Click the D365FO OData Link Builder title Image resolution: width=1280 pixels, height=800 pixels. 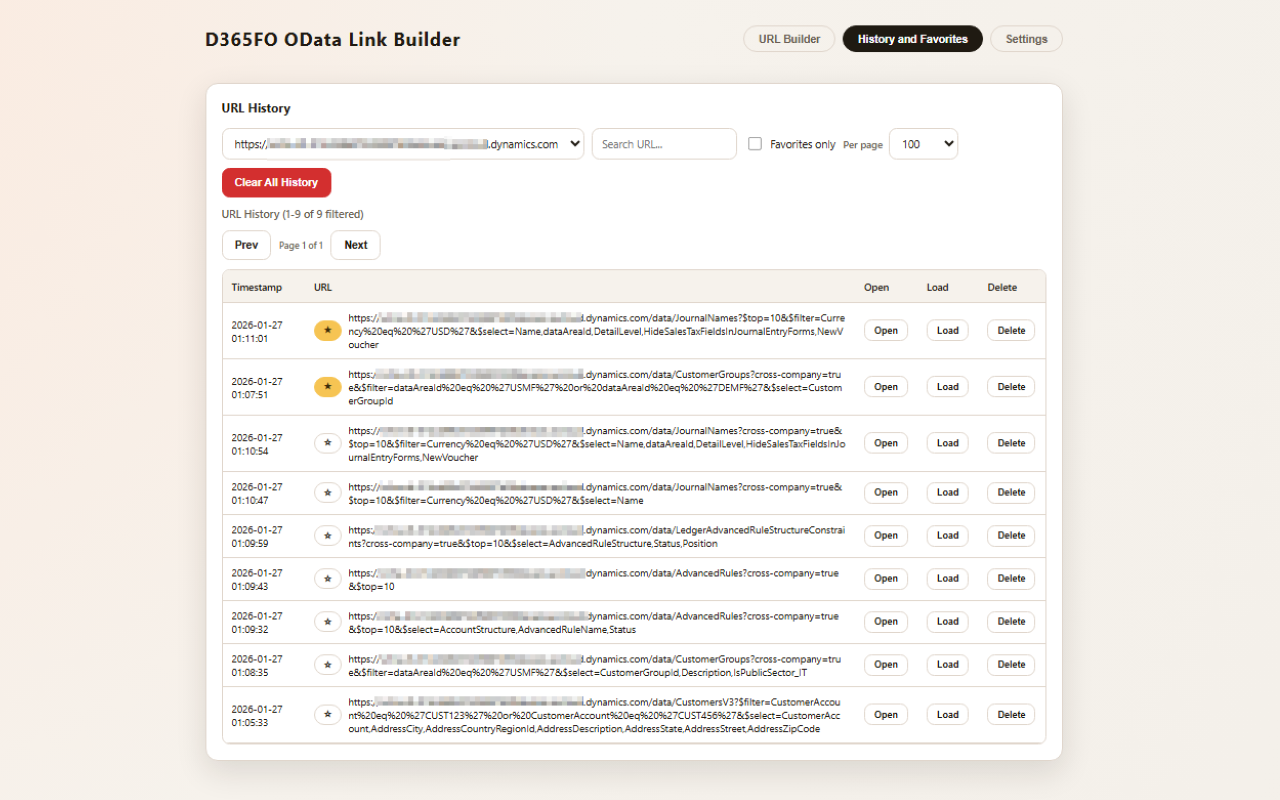coord(333,40)
